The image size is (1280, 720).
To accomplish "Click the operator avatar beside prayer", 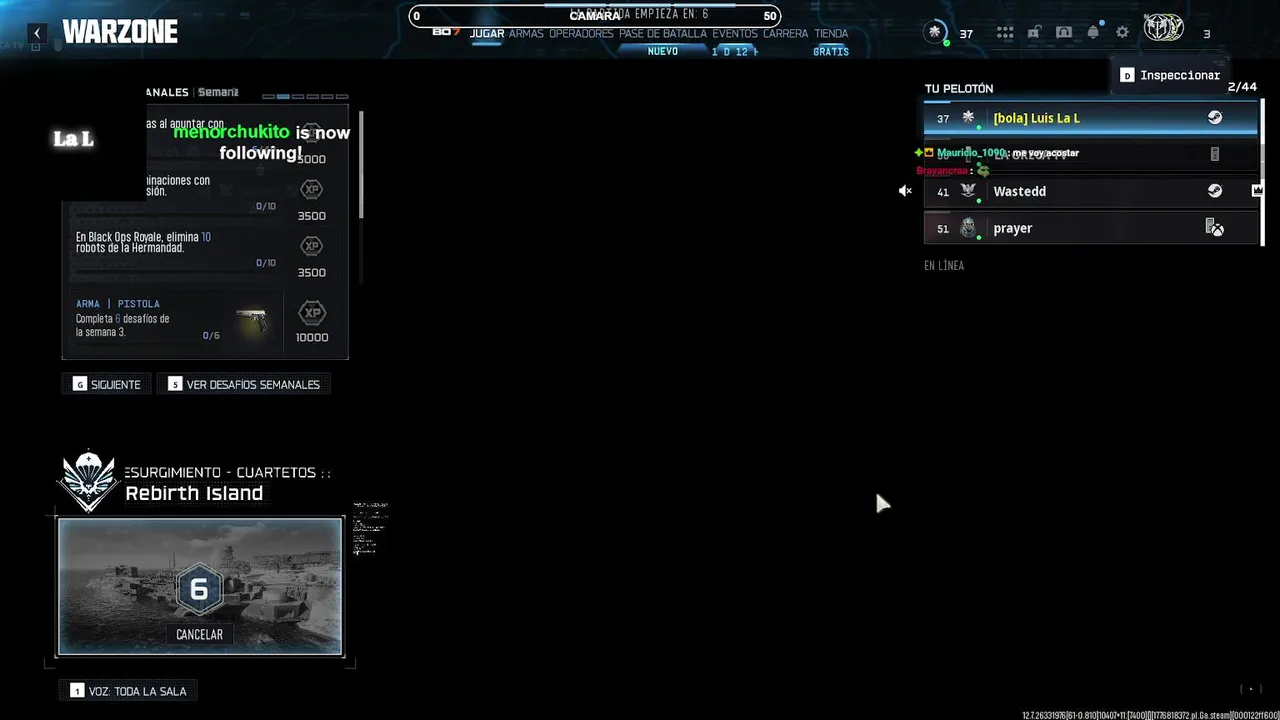I will (968, 228).
